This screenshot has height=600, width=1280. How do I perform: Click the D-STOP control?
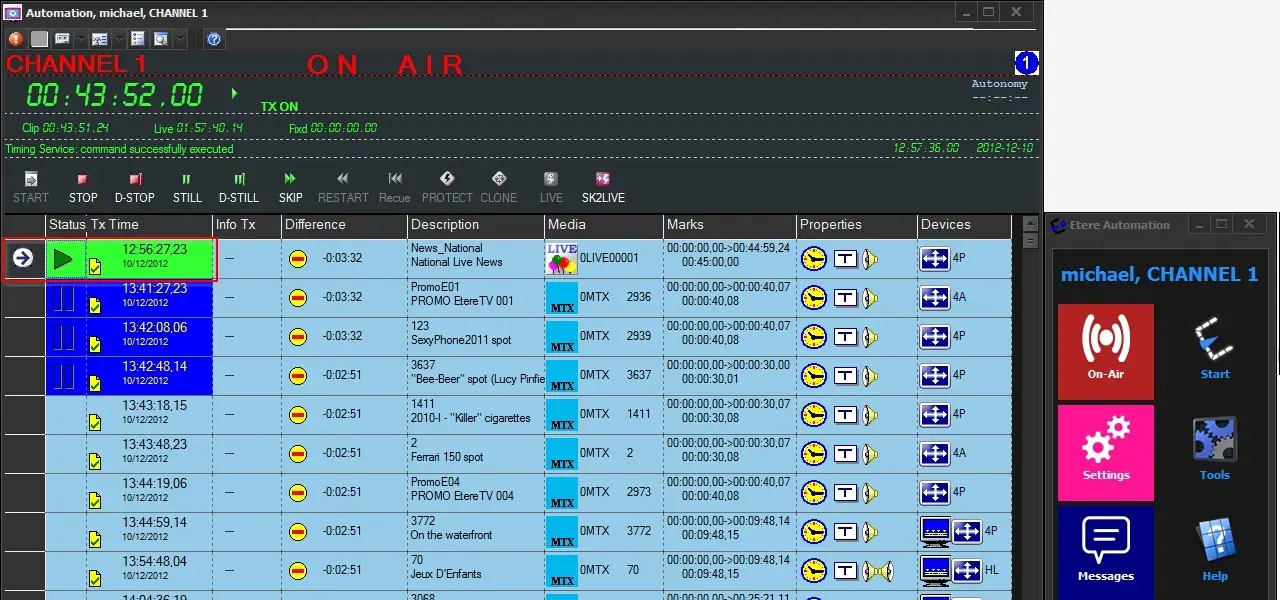[x=135, y=186]
